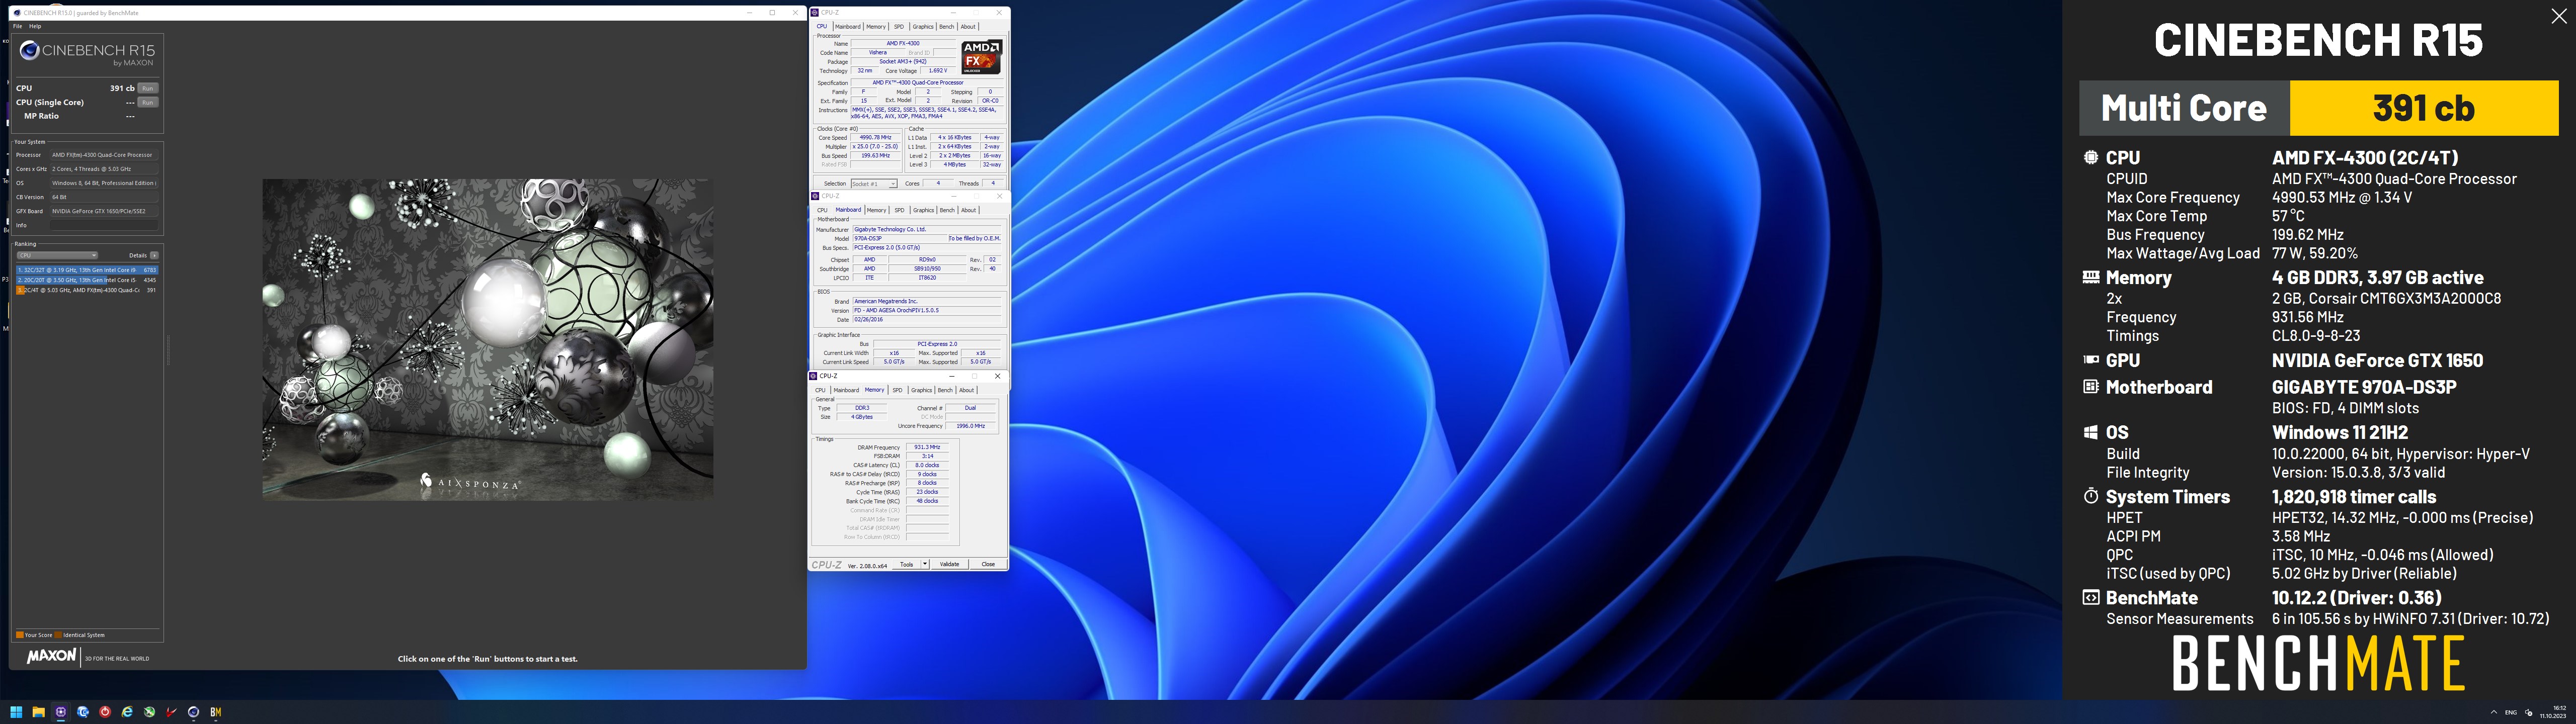
Task: Click the Tools button in CPU-Z
Action: click(x=906, y=564)
